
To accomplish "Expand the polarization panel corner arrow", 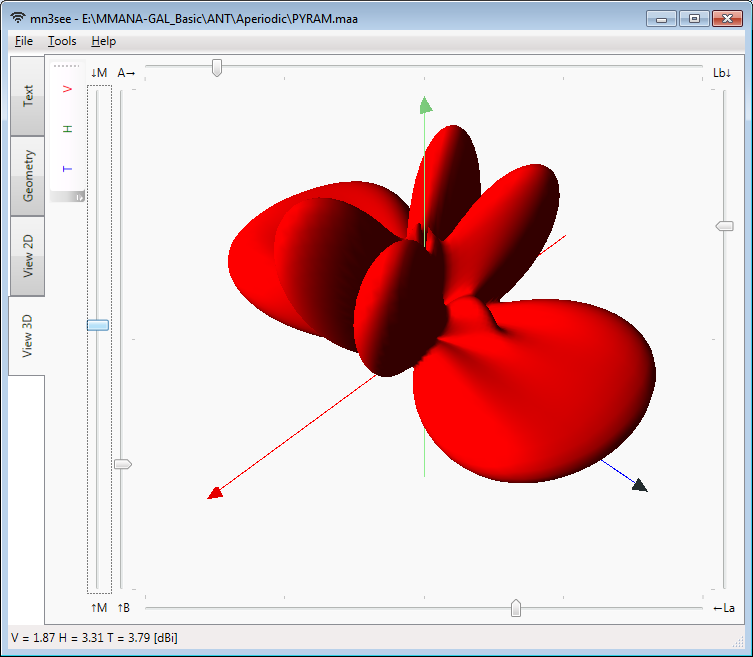I will pos(79,197).
